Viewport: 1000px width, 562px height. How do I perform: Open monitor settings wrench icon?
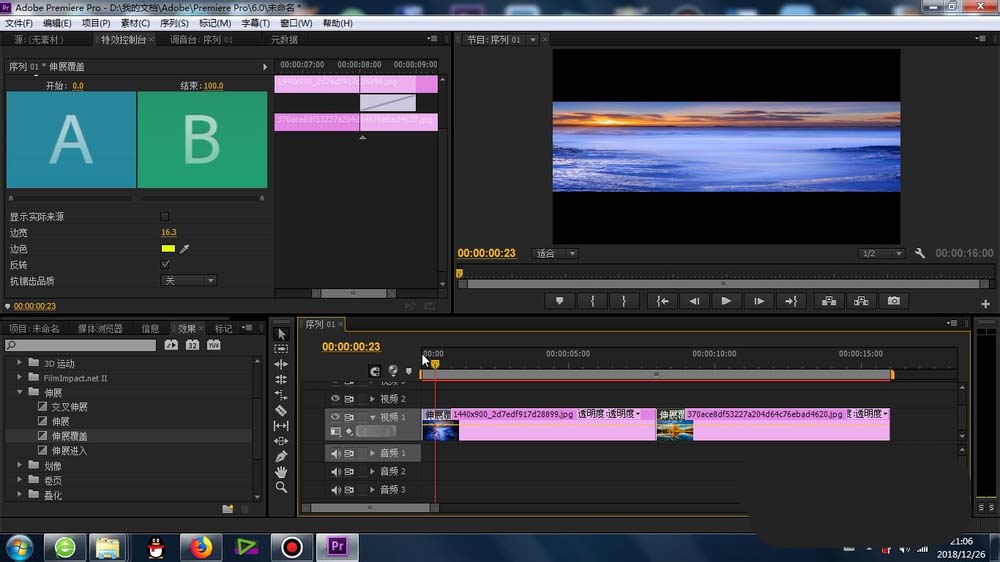920,253
